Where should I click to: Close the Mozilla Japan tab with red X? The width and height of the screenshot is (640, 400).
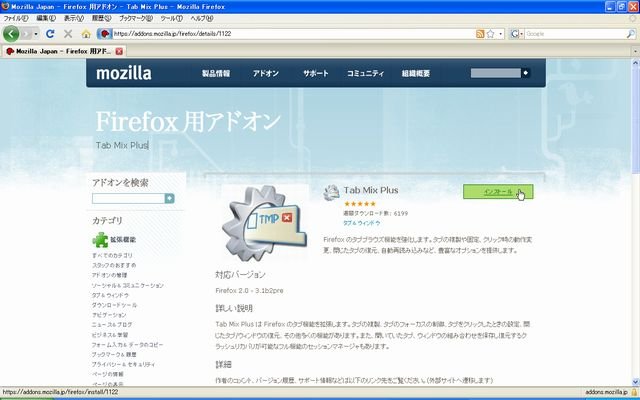tap(119, 51)
